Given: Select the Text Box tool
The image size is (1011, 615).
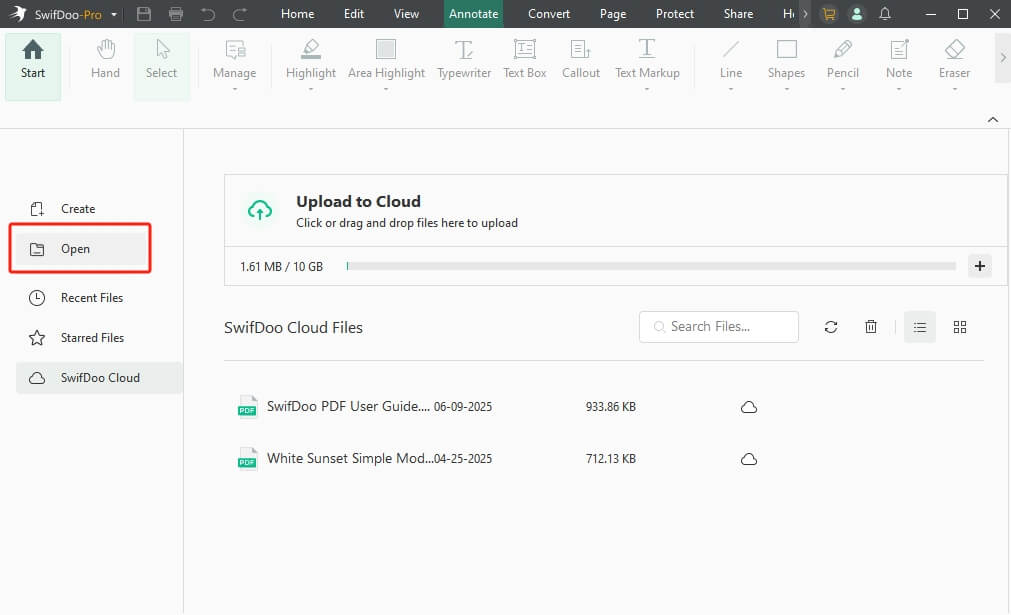Looking at the screenshot, I should pyautogui.click(x=525, y=59).
